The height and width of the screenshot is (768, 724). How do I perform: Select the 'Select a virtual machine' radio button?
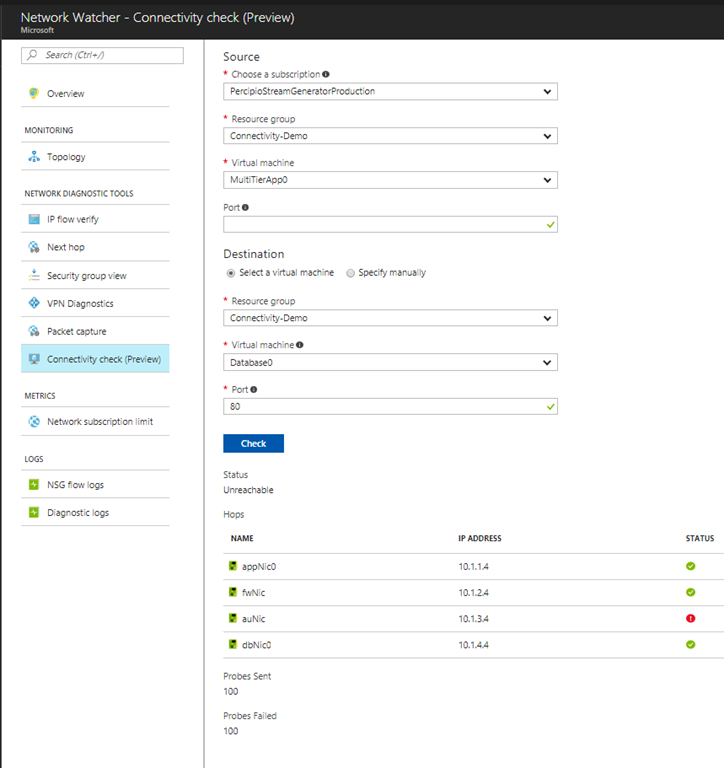pyautogui.click(x=231, y=273)
